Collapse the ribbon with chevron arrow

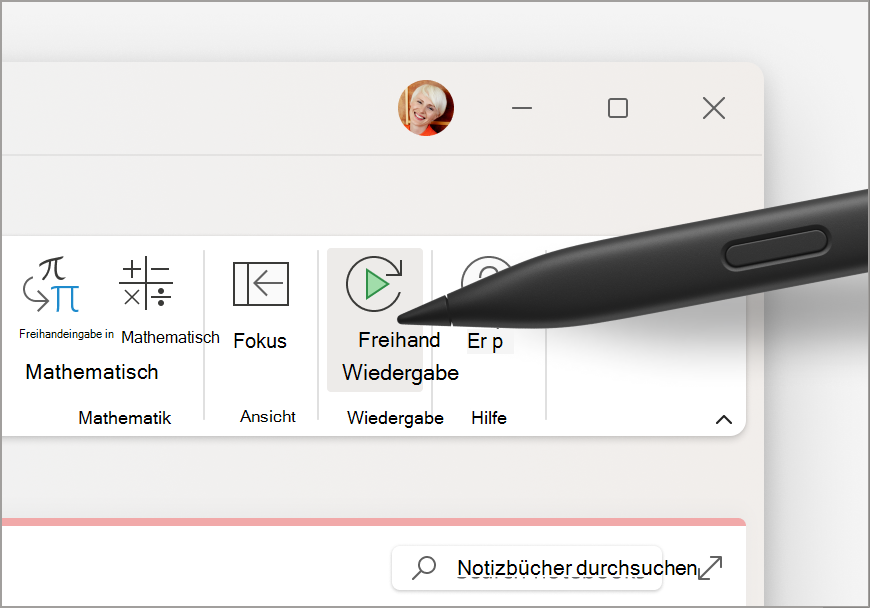(x=724, y=419)
